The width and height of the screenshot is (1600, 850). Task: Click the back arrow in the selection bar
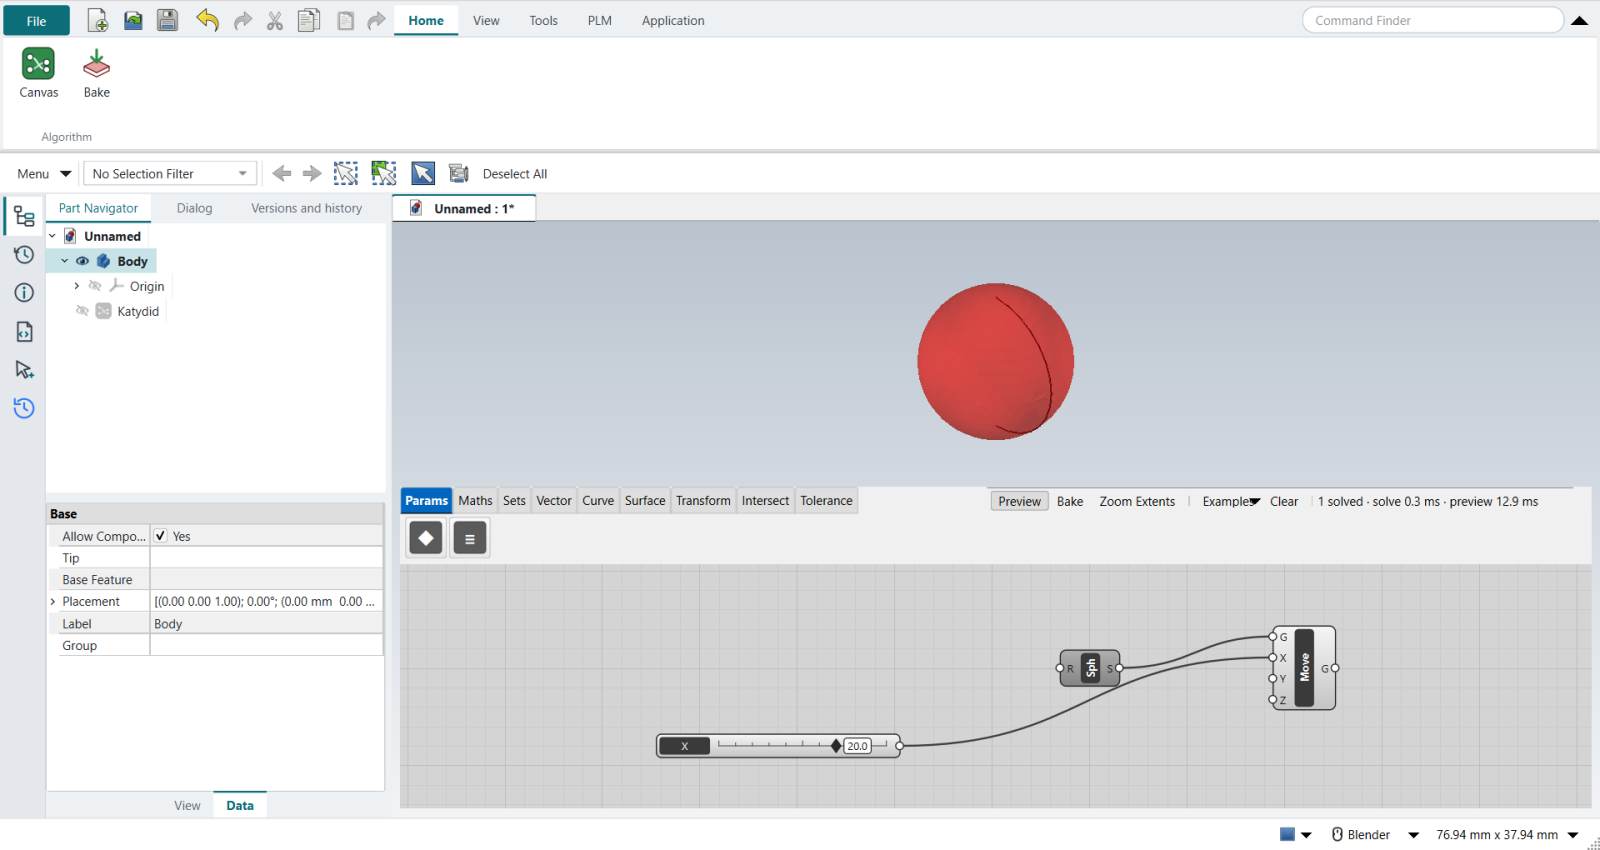coord(282,173)
